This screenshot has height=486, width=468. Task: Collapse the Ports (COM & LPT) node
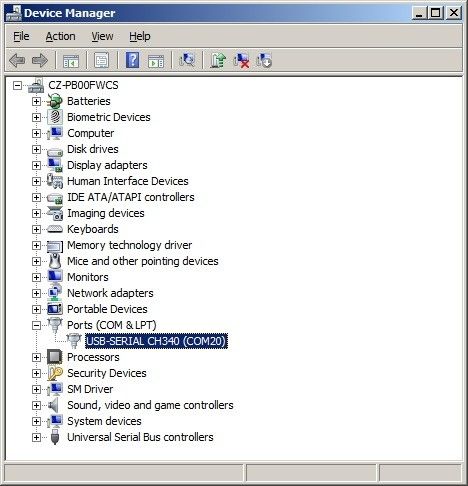36,325
